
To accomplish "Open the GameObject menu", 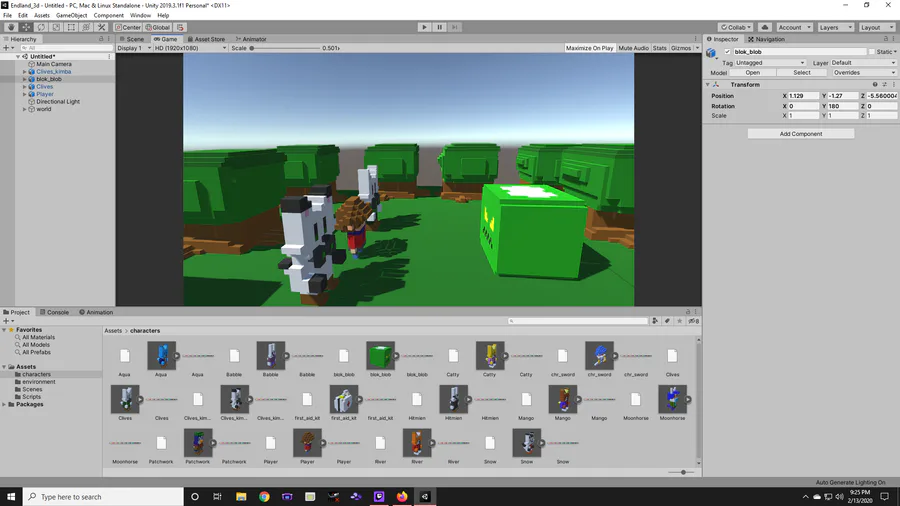I will tap(72, 15).
